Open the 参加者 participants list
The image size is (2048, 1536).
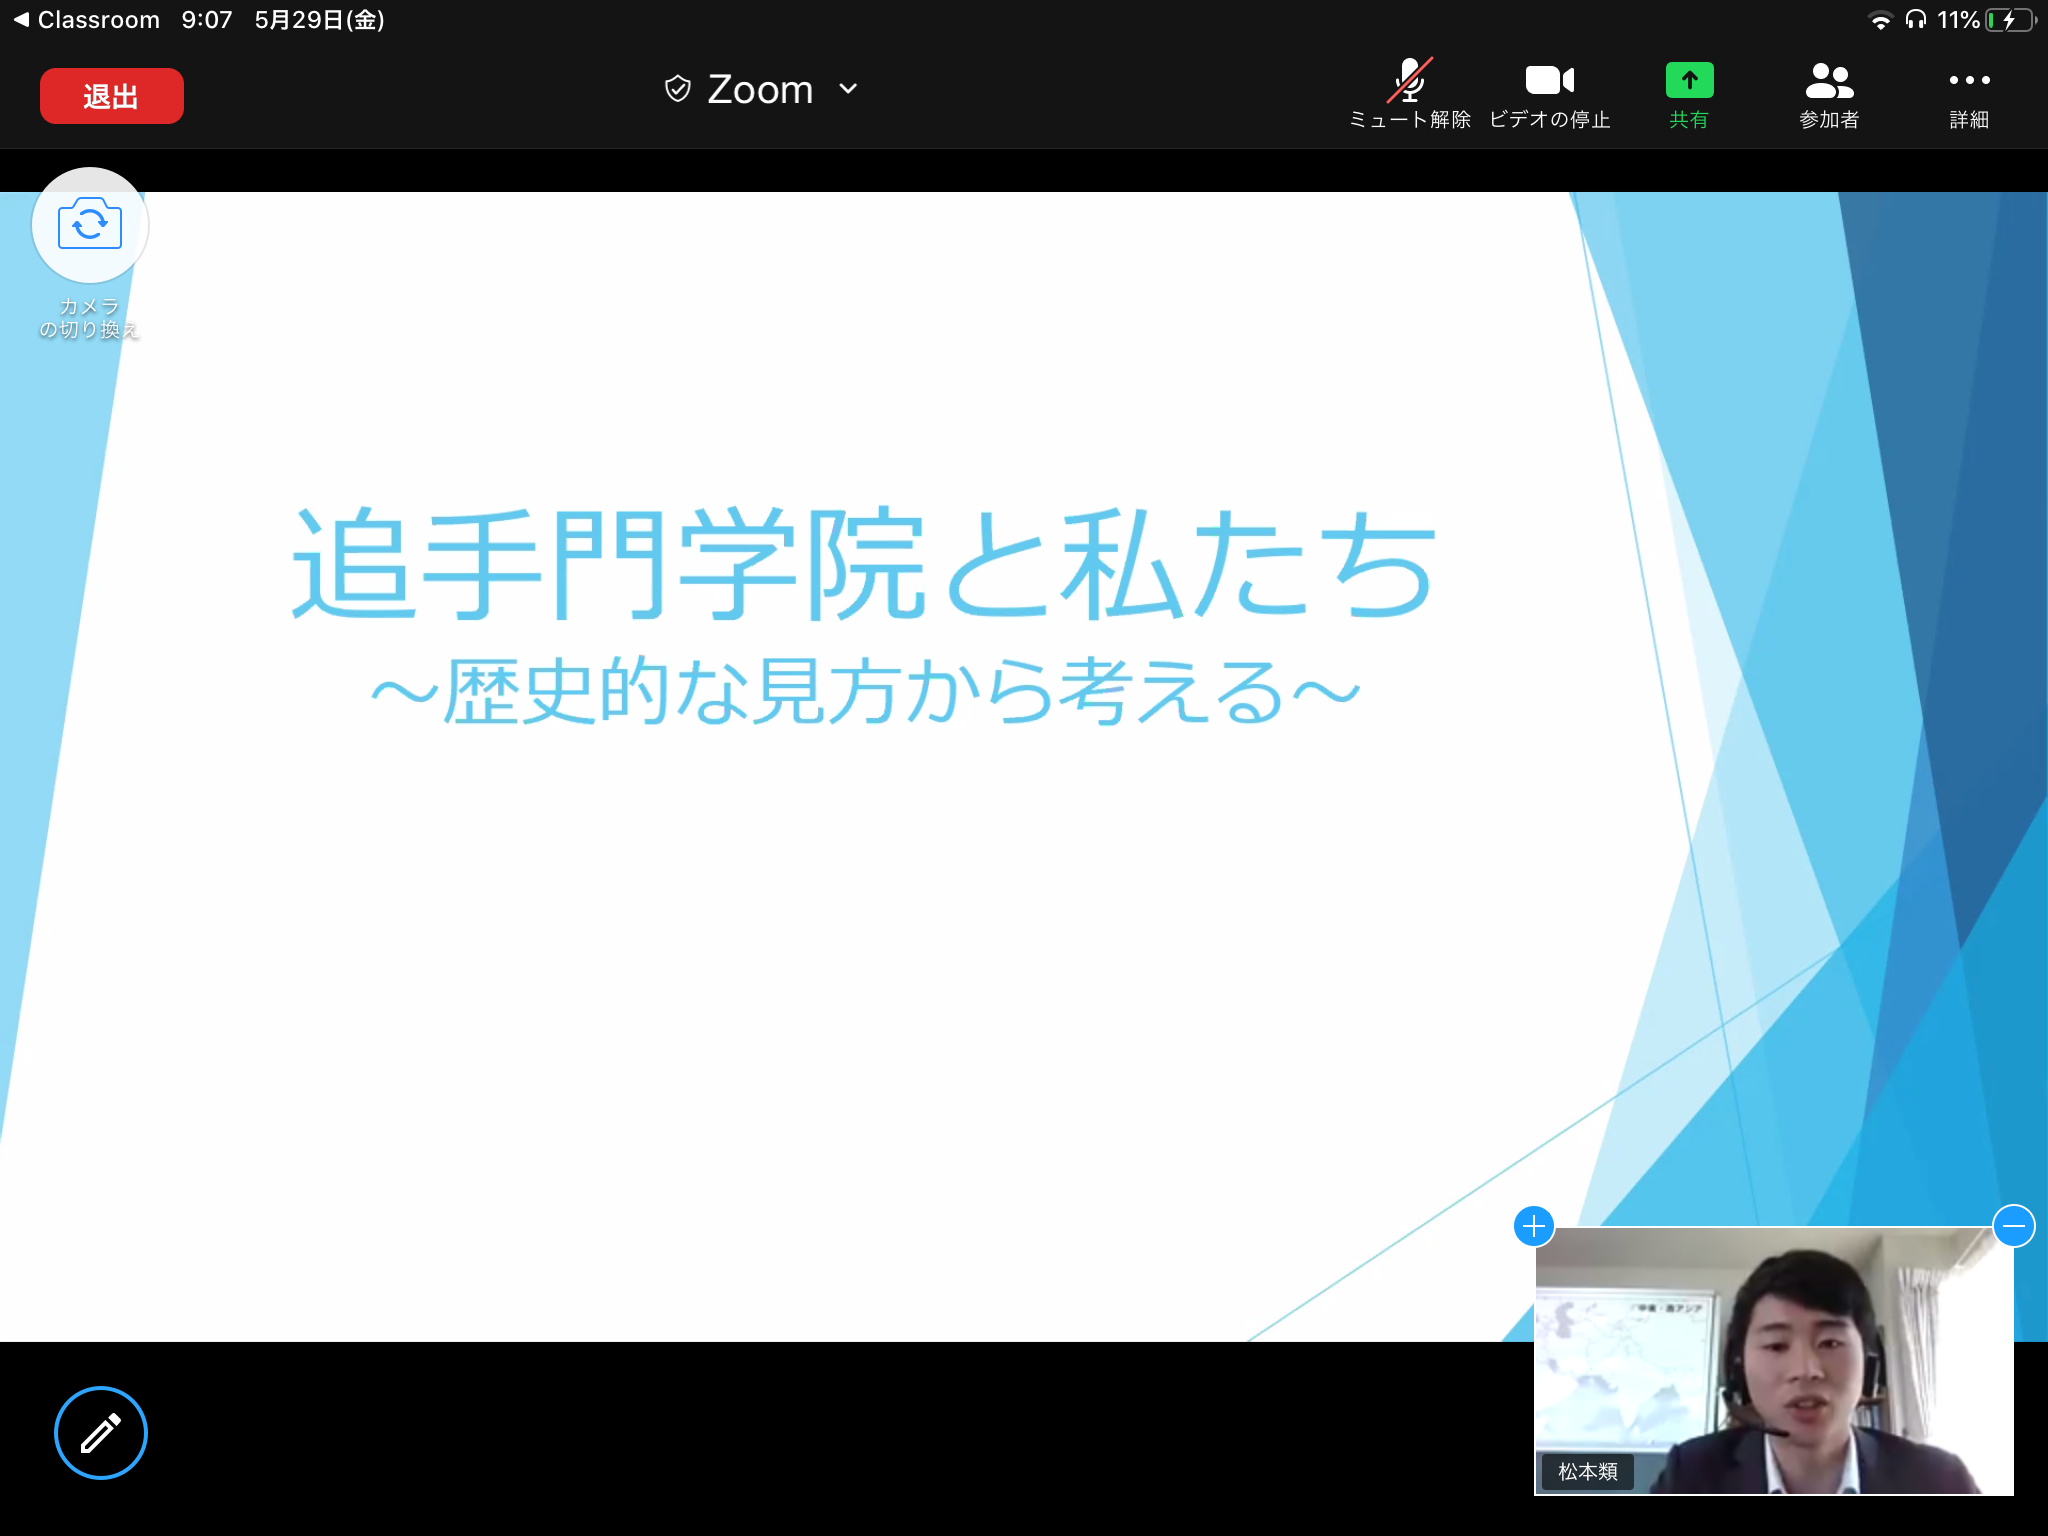(1829, 94)
